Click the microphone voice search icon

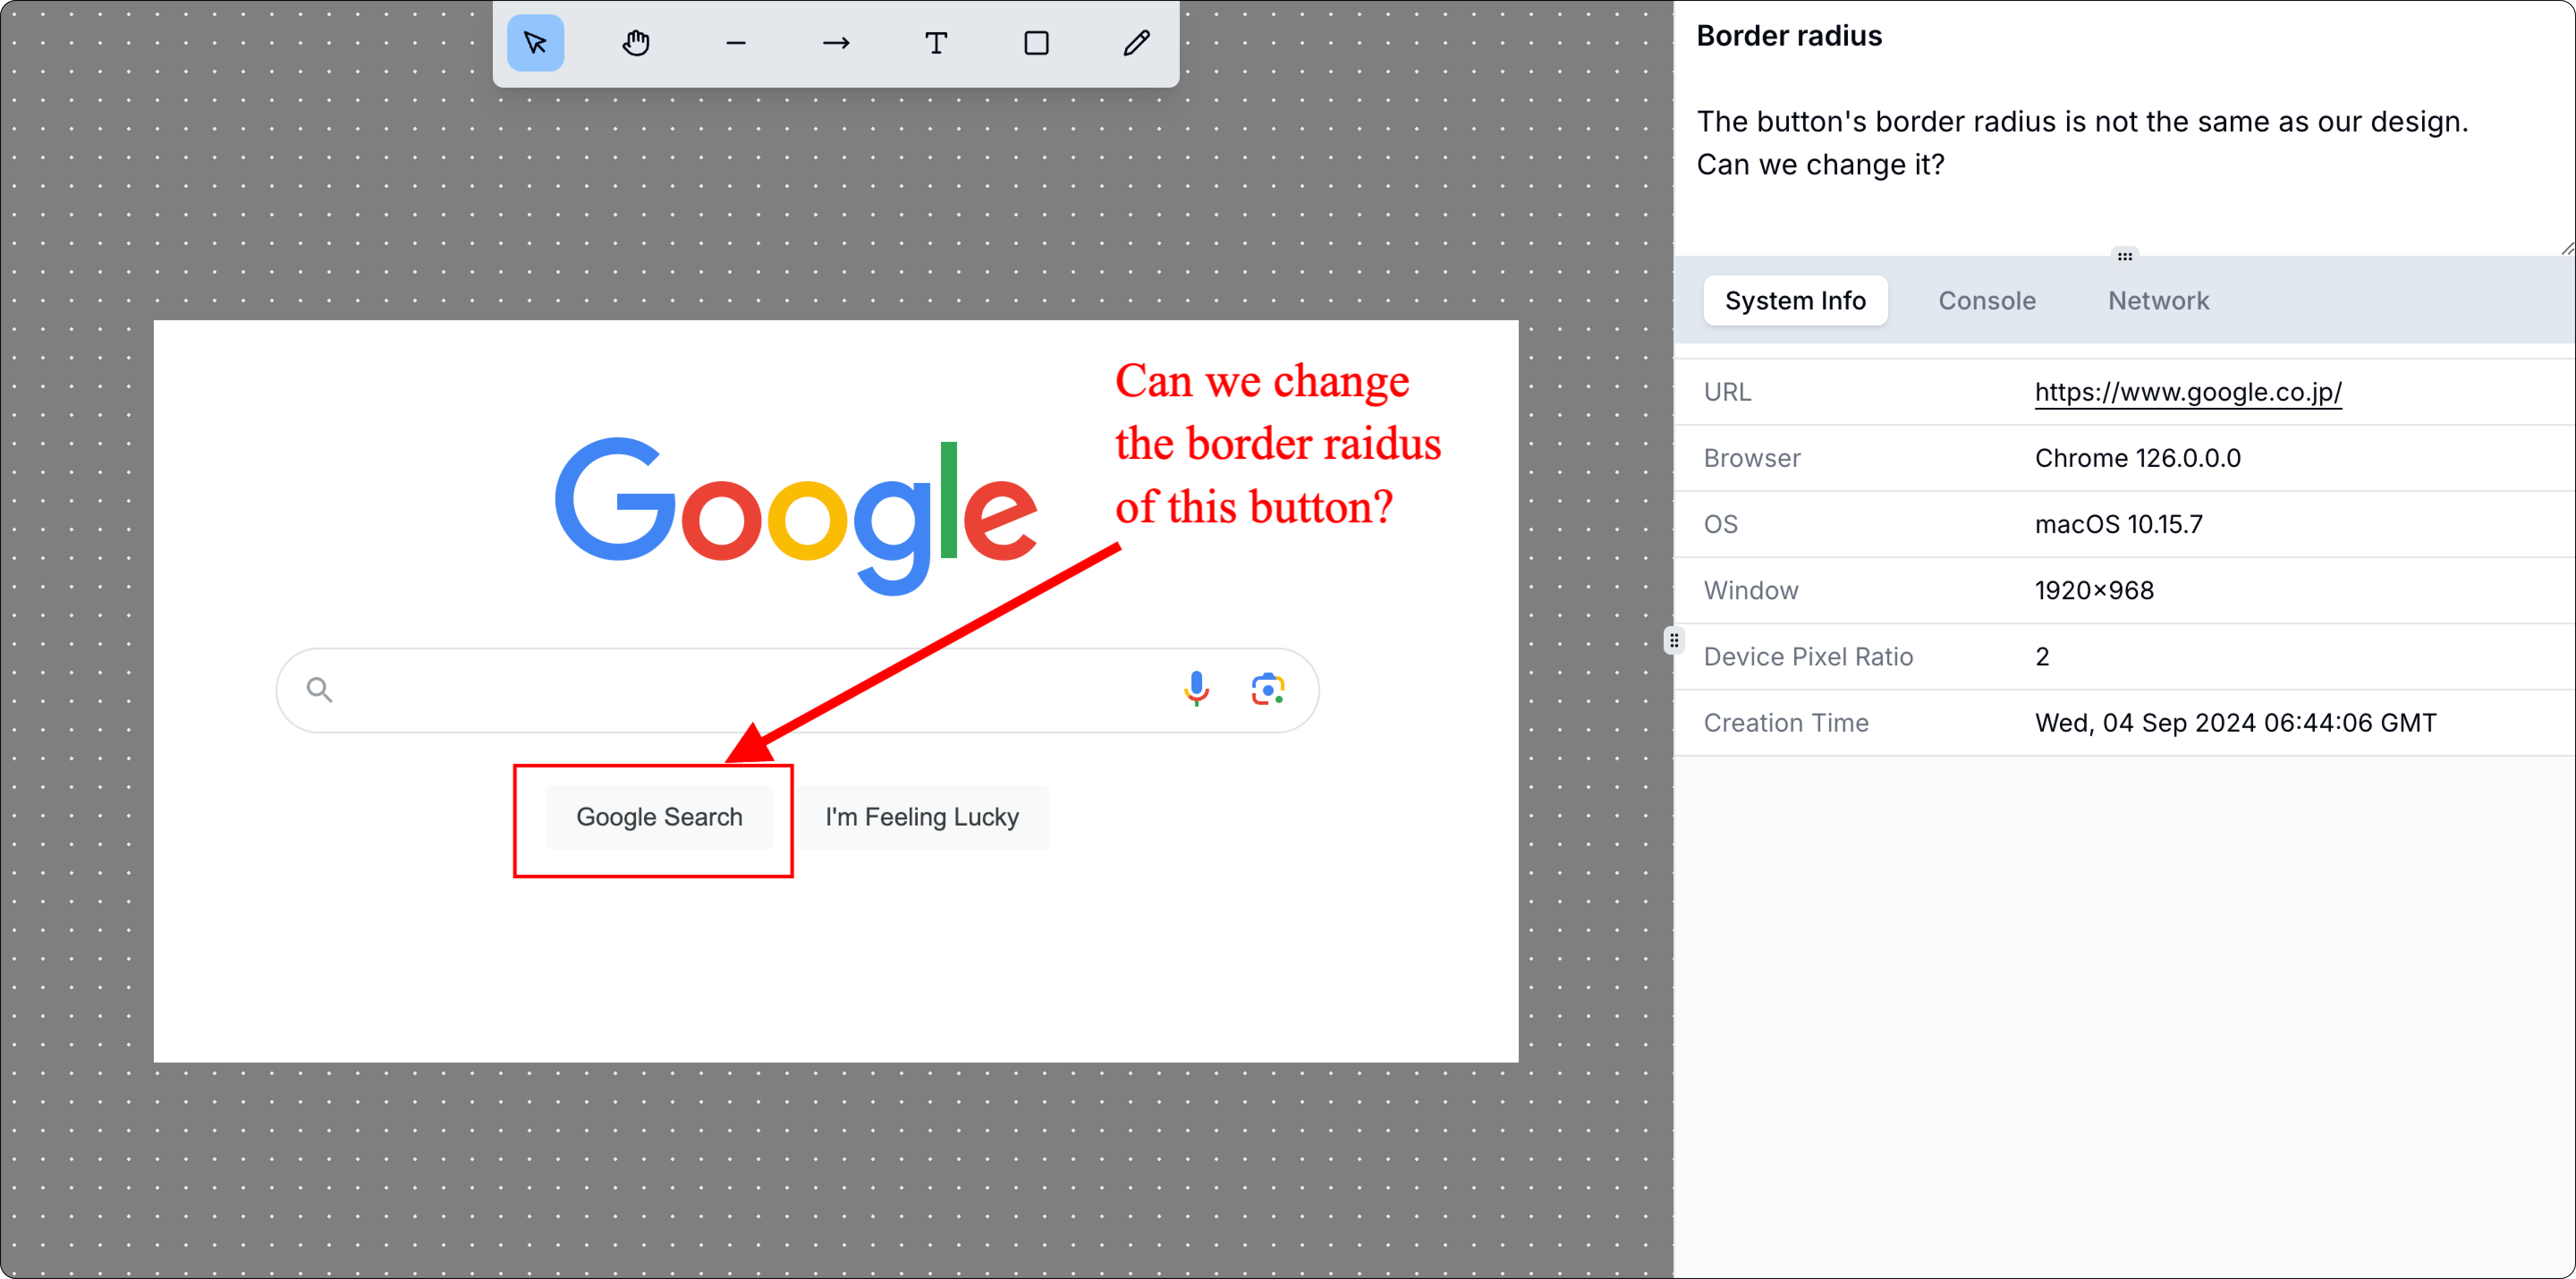[x=1196, y=689]
